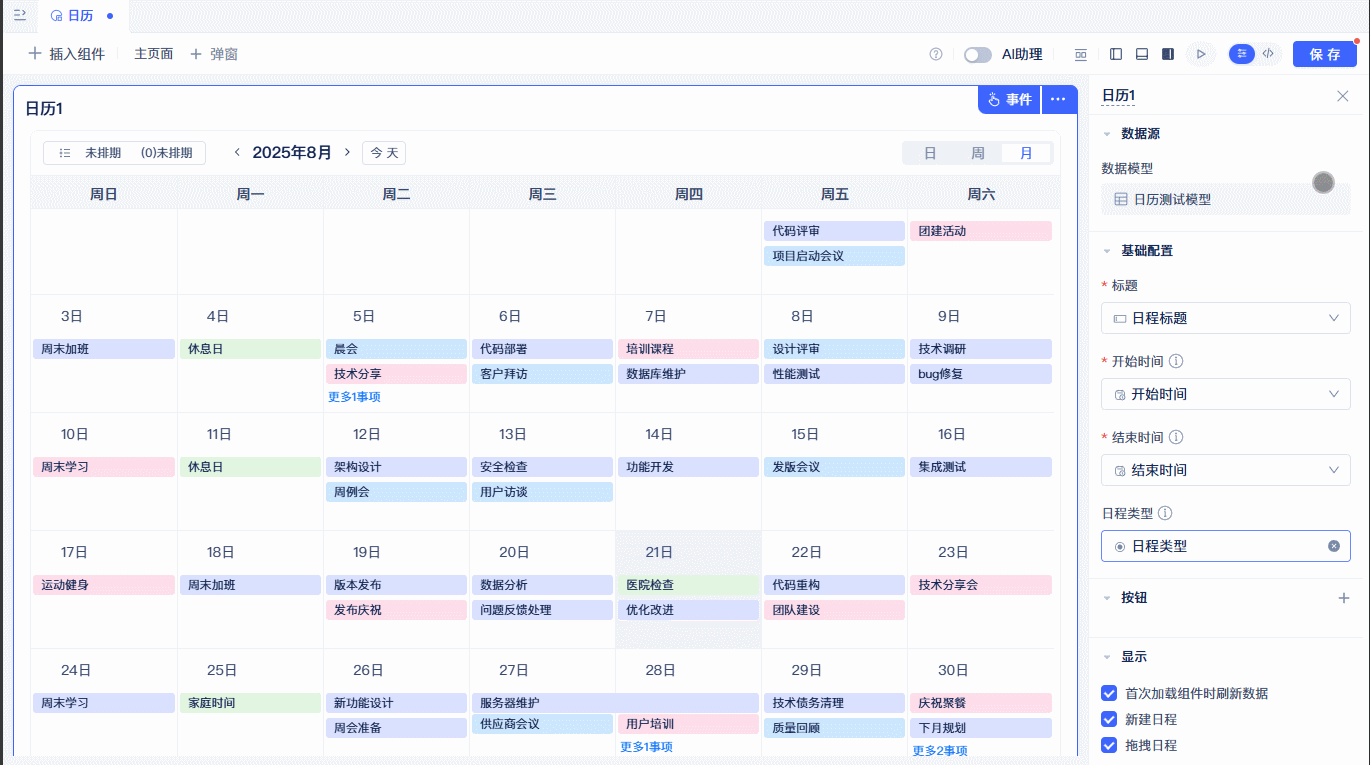Clear the 日程类型 field selection
The width and height of the screenshot is (1370, 765).
click(1333, 546)
